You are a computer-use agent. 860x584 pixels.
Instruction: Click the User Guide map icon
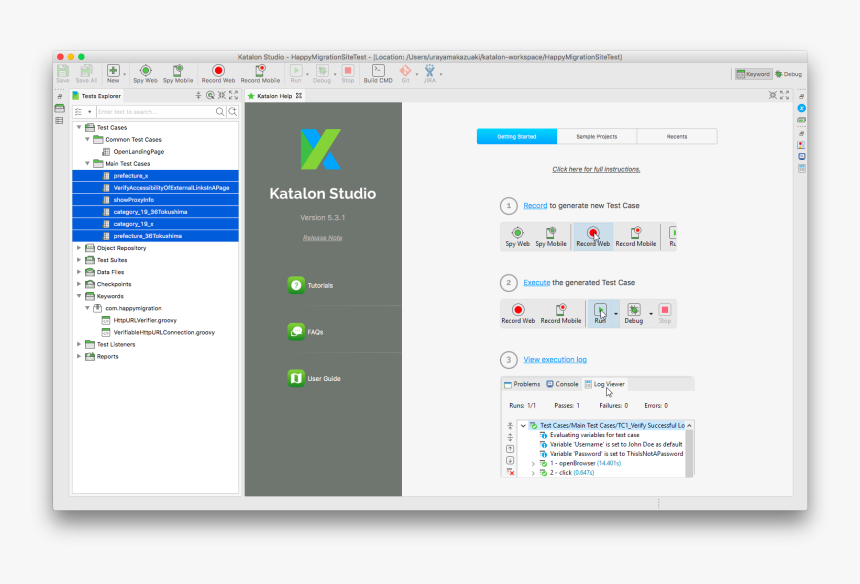(296, 378)
